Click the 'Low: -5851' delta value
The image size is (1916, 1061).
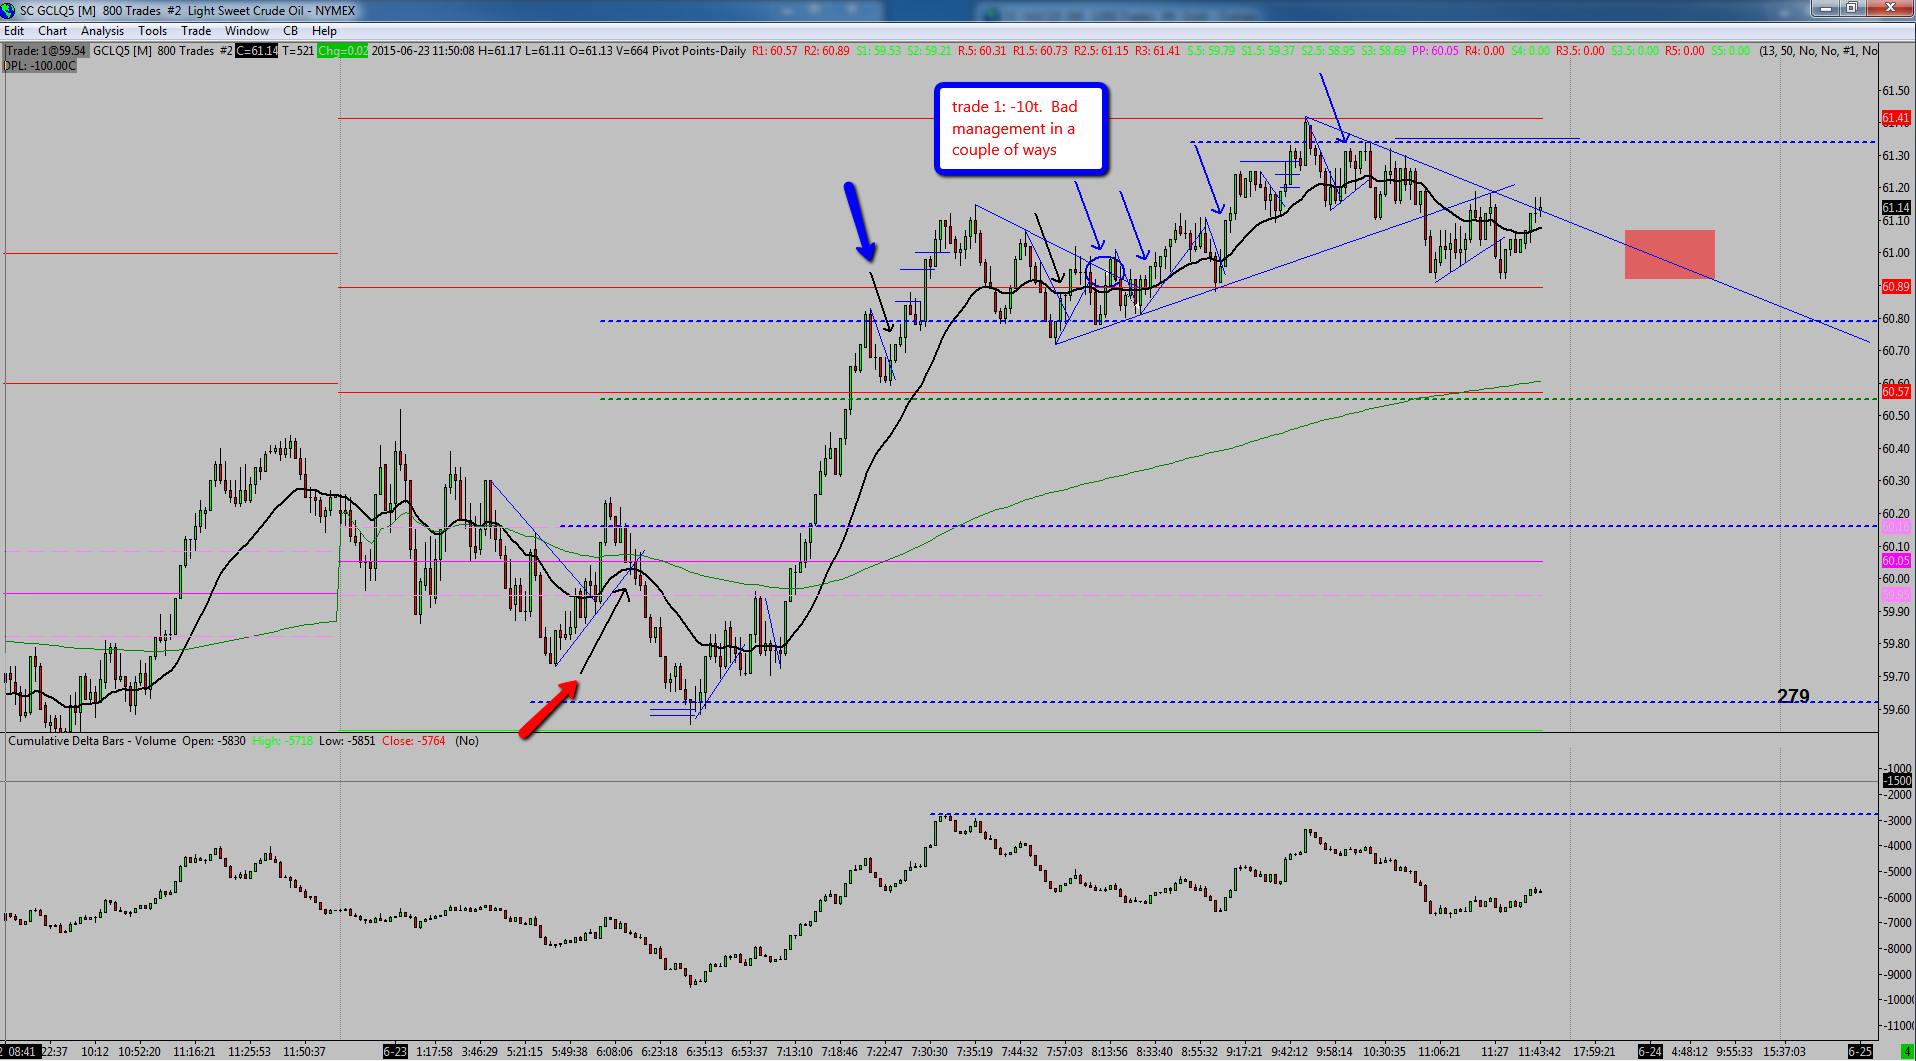pos(347,741)
